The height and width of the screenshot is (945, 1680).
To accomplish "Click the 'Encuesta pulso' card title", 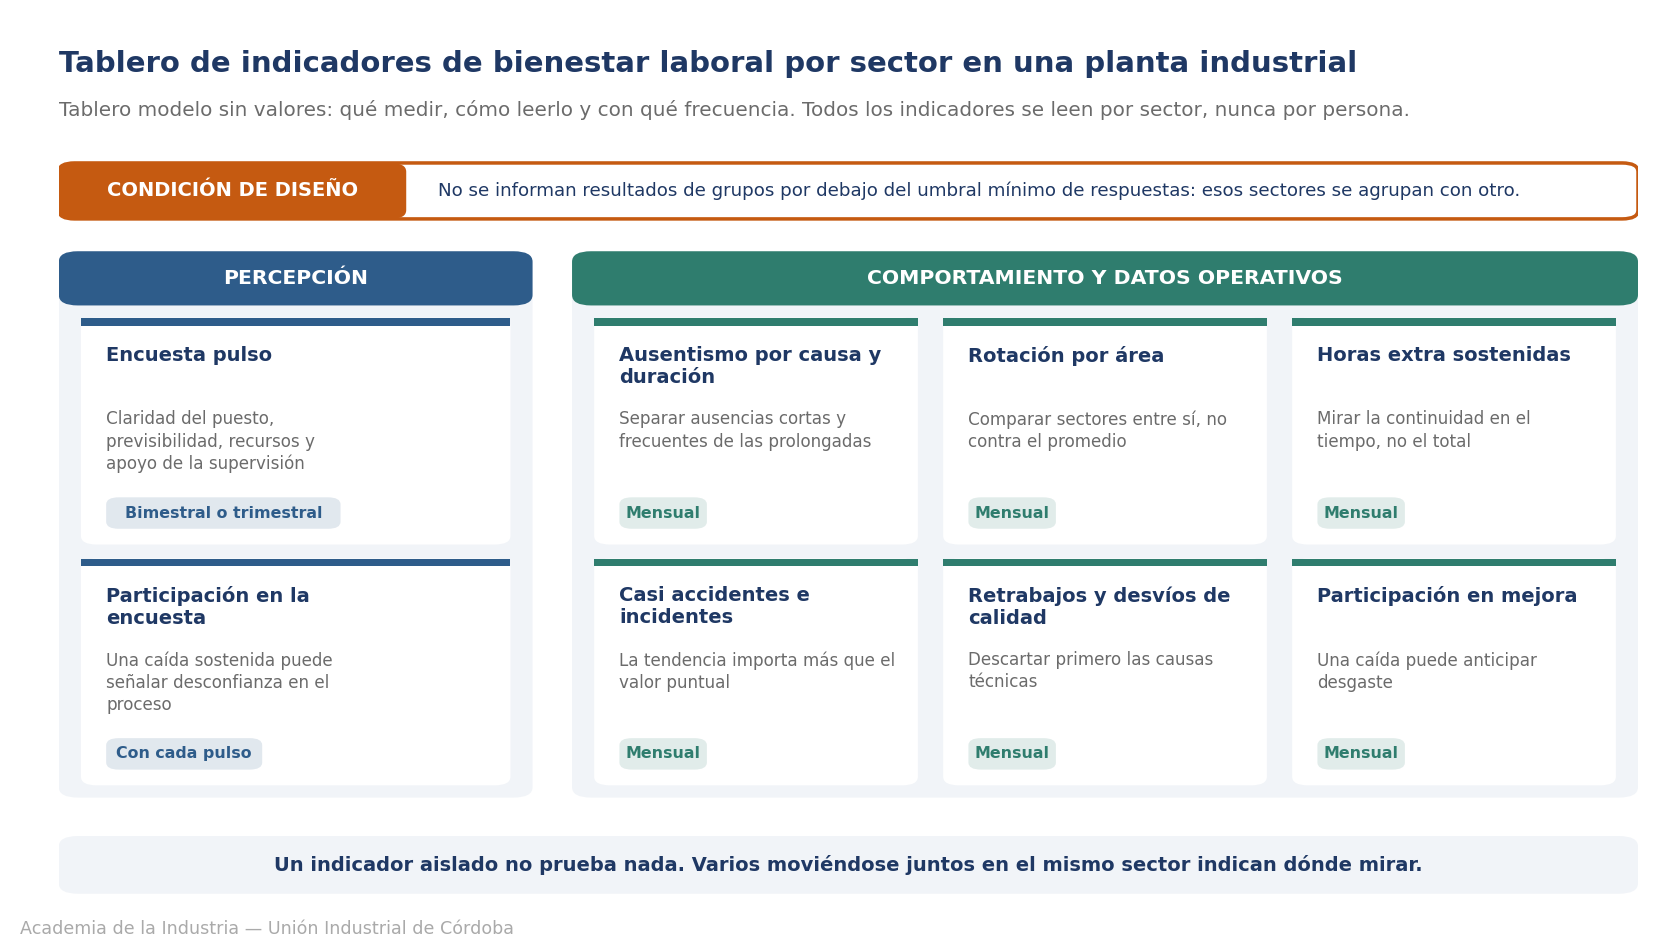I will coord(189,355).
